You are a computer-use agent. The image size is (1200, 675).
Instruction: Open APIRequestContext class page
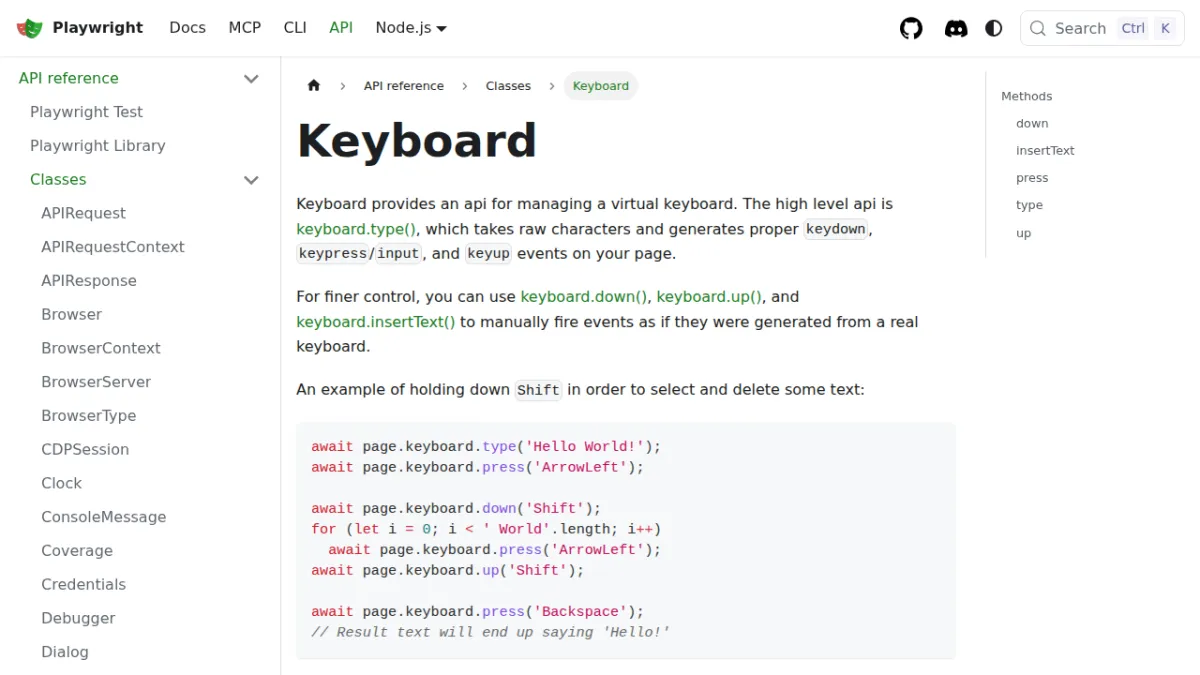113,247
